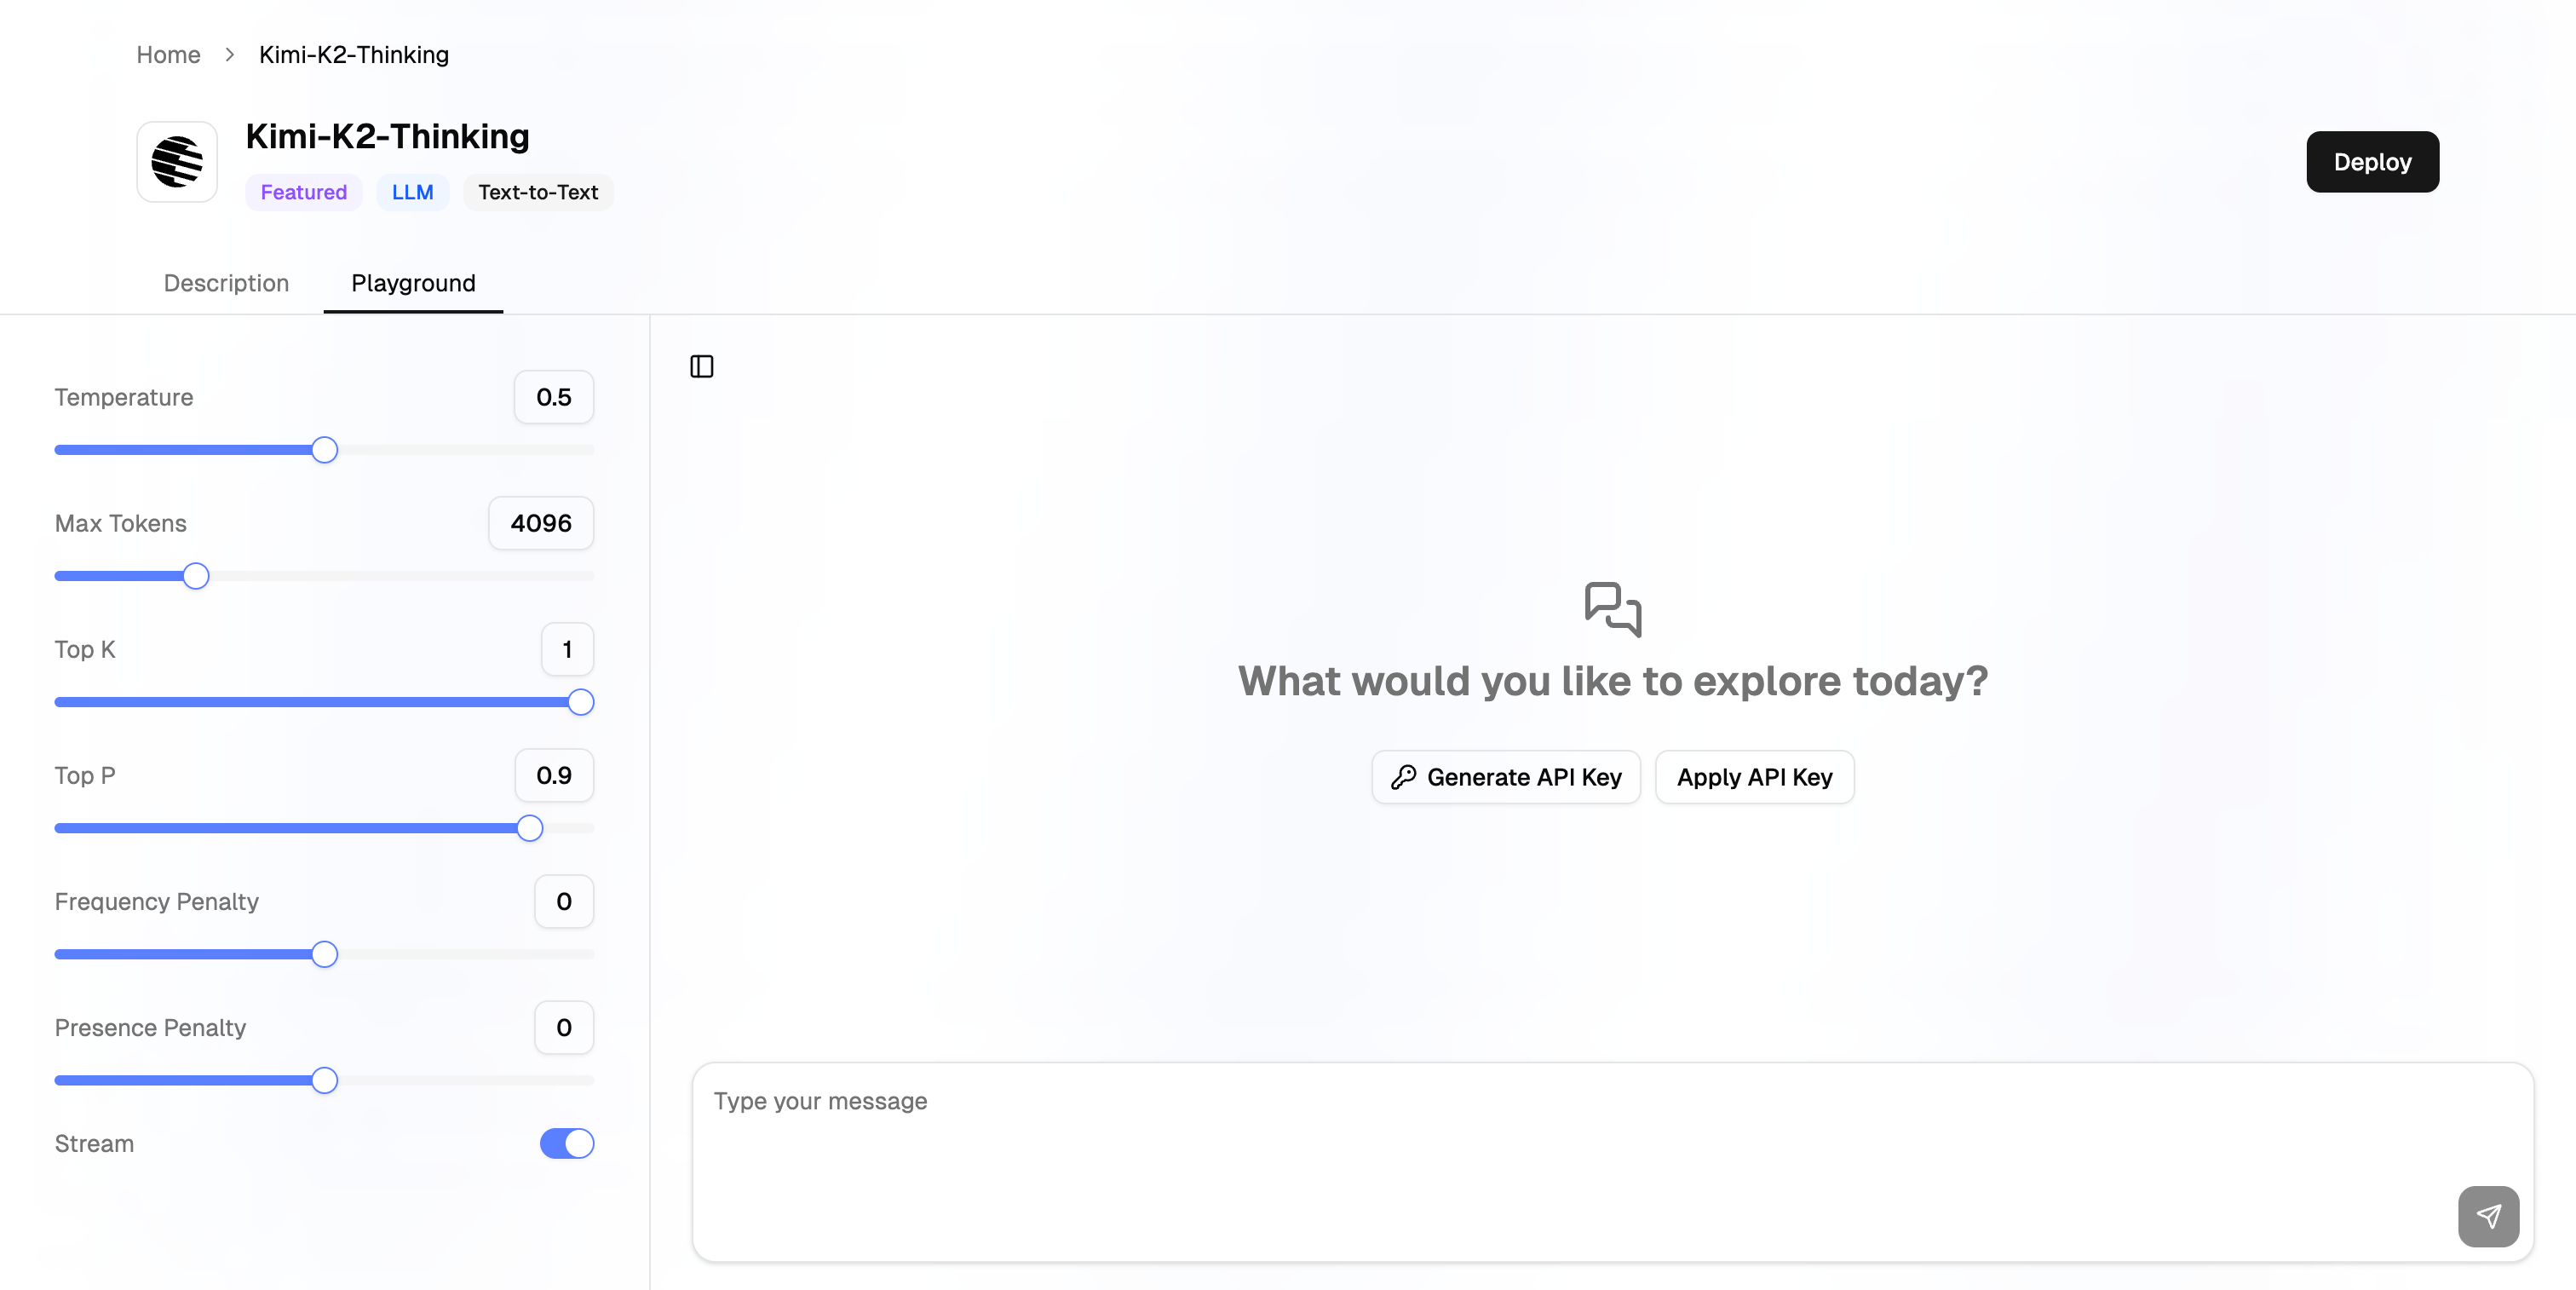This screenshot has height=1290, width=2576.
Task: Click the Temperature value field
Action: point(554,397)
